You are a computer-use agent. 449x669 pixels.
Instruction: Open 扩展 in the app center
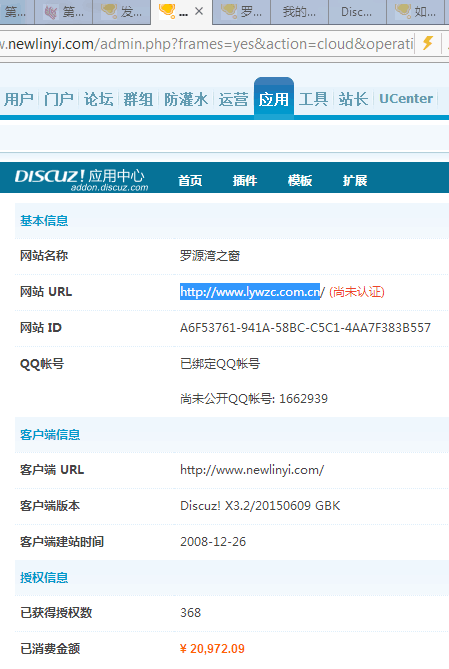(355, 180)
